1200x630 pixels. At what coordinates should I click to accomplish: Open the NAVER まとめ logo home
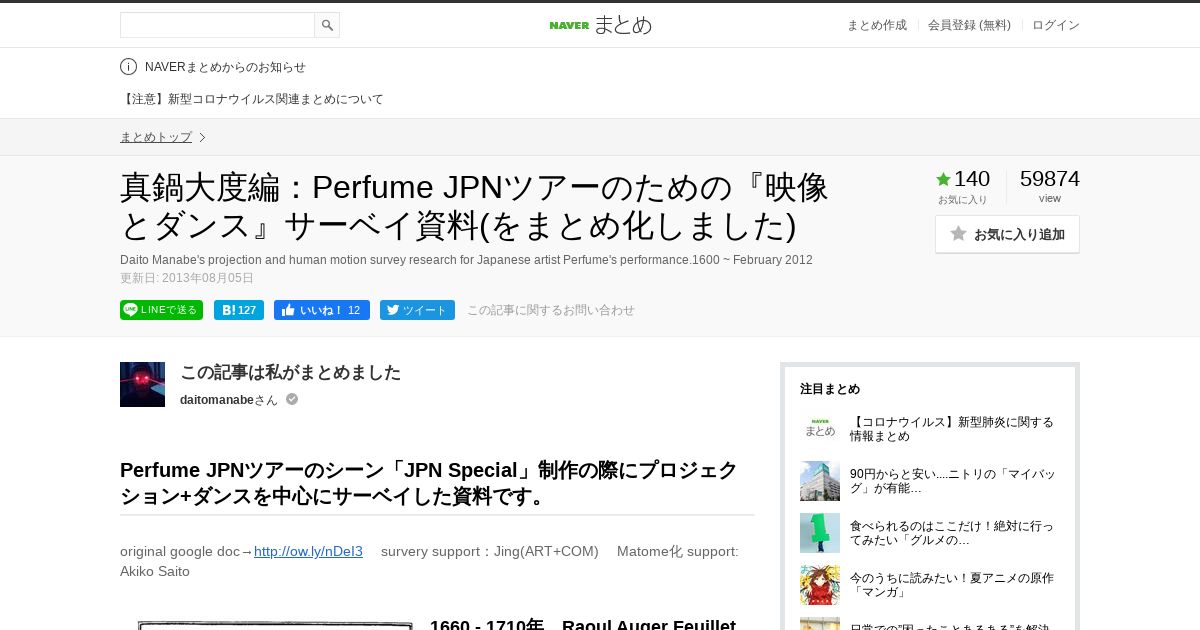point(600,25)
